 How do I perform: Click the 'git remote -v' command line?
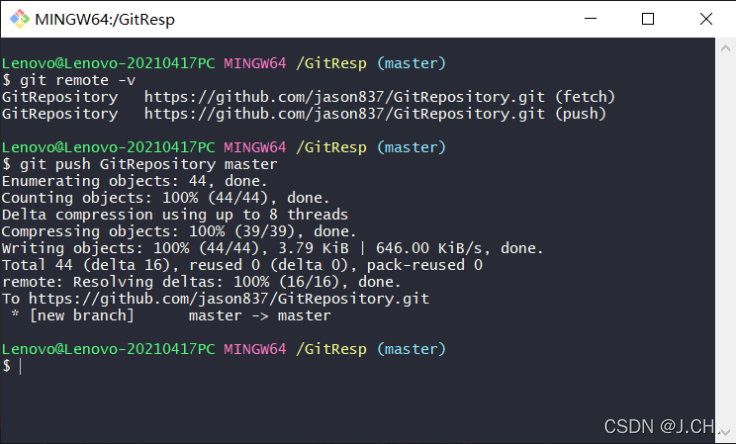click(69, 80)
